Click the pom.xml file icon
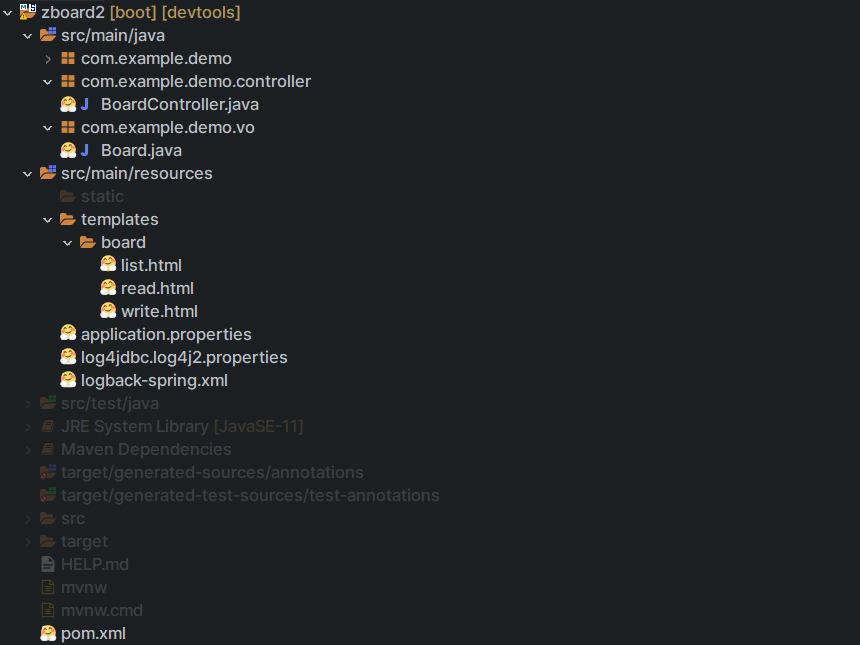The width and height of the screenshot is (860, 645). pos(48,633)
